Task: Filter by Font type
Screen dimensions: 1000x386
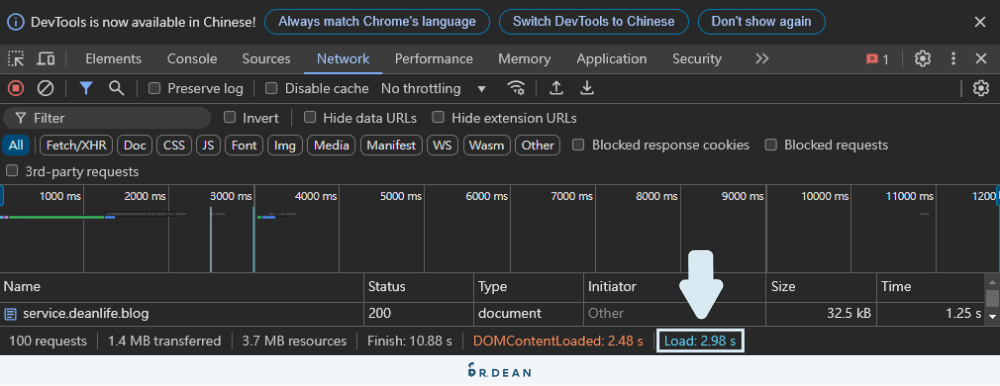Action: click(244, 145)
